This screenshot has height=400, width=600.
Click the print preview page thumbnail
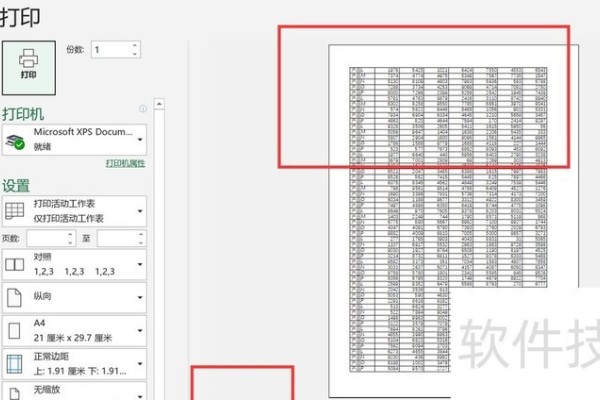pyautogui.click(x=453, y=221)
